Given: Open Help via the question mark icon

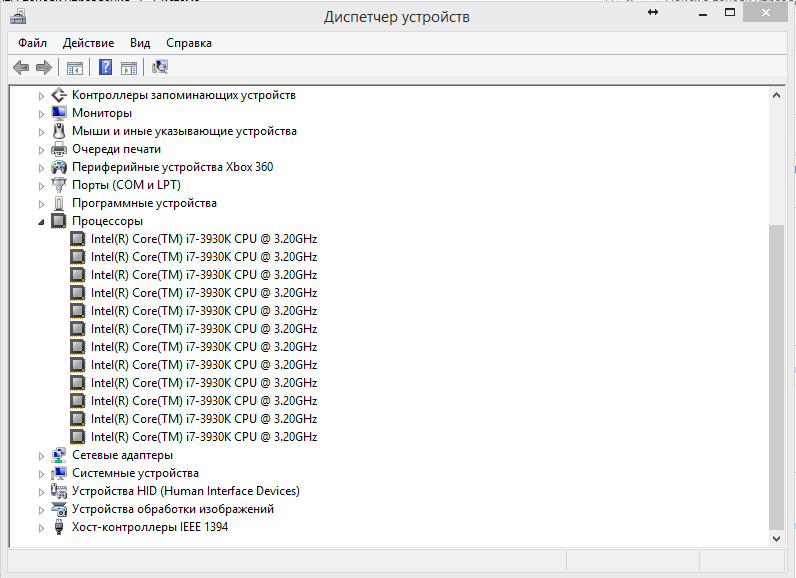Looking at the screenshot, I should (105, 67).
